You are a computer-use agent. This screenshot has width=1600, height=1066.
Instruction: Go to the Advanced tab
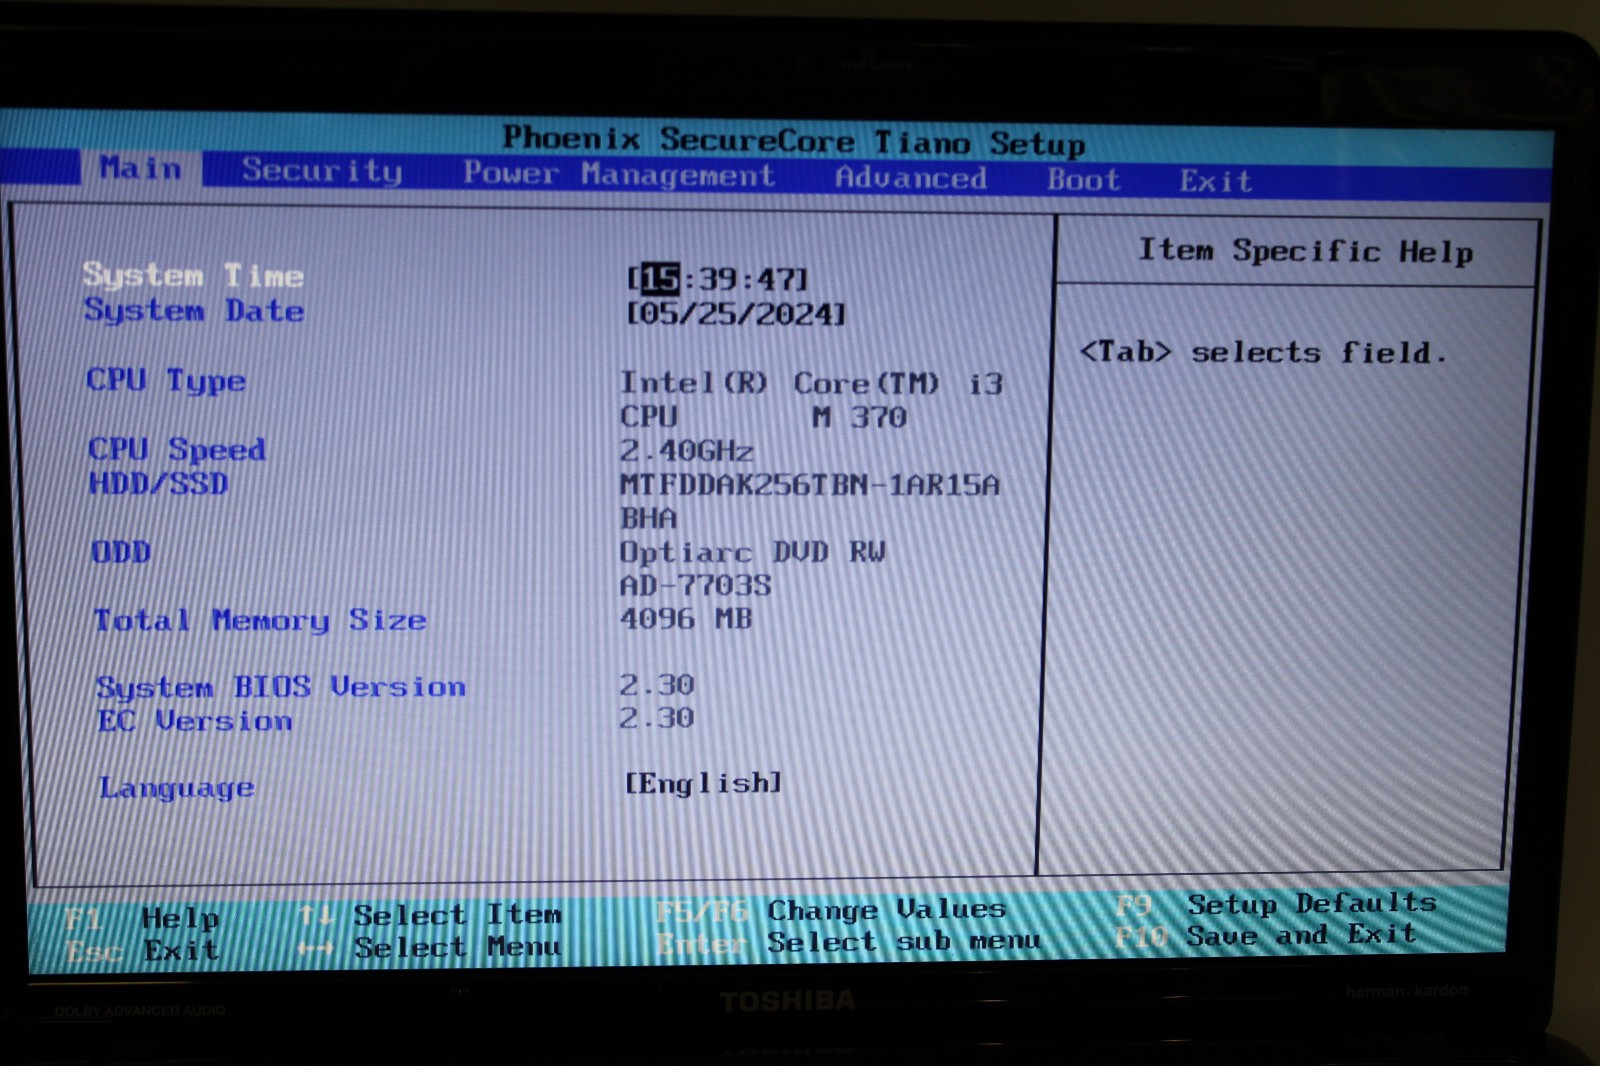[911, 178]
